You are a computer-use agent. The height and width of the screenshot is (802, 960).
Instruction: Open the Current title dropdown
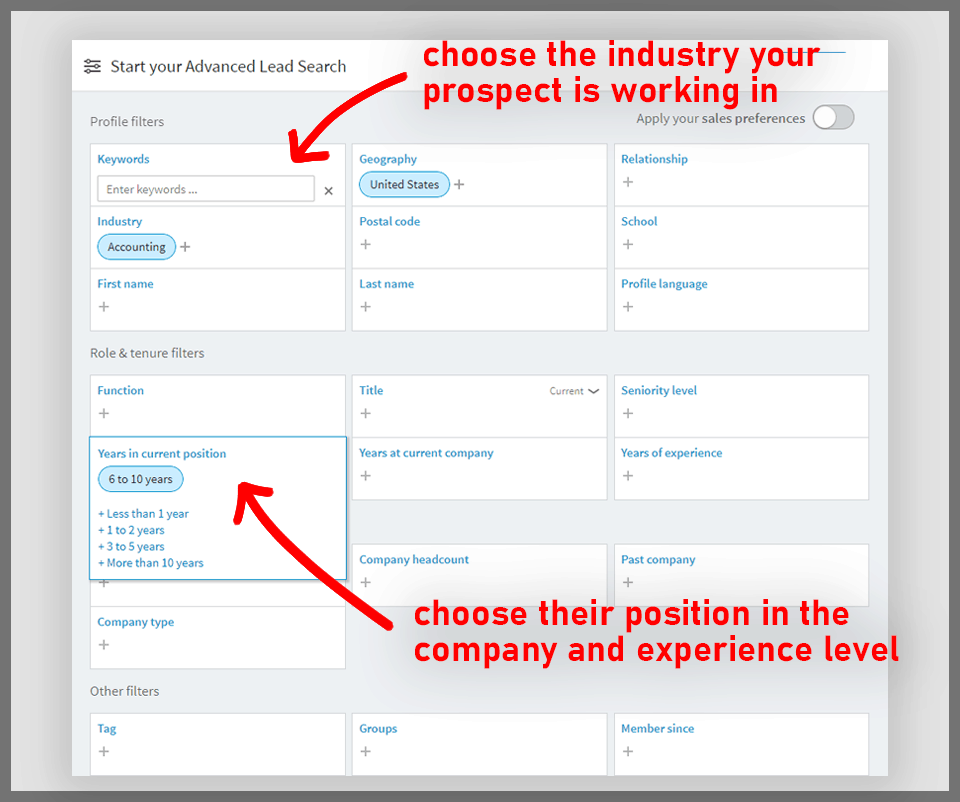[575, 391]
